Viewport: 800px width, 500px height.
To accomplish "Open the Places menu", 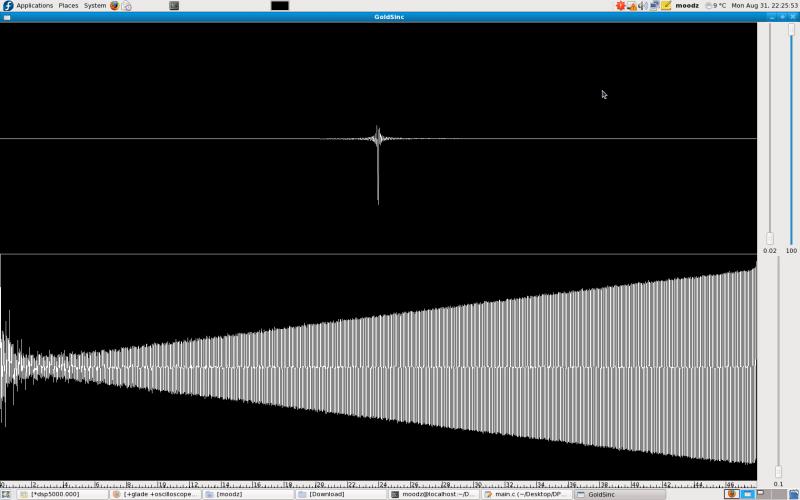I will point(68,5).
